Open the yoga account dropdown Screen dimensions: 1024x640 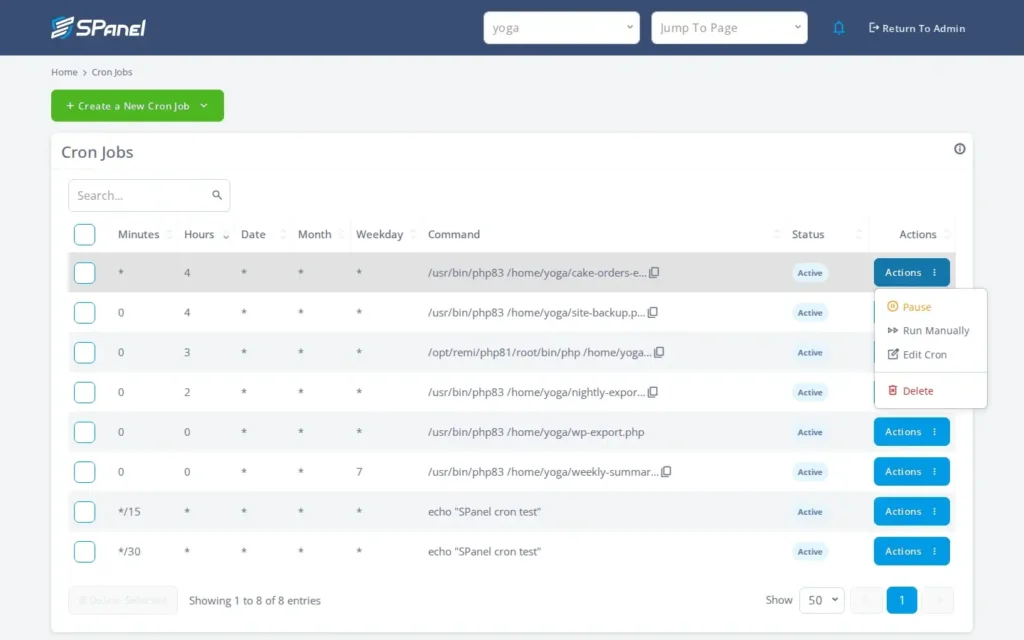click(561, 27)
